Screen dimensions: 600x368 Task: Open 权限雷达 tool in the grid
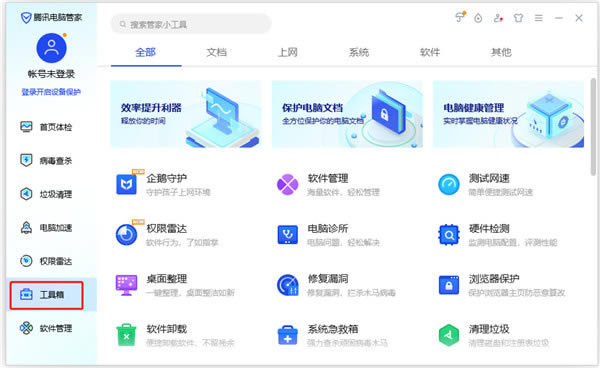127,234
